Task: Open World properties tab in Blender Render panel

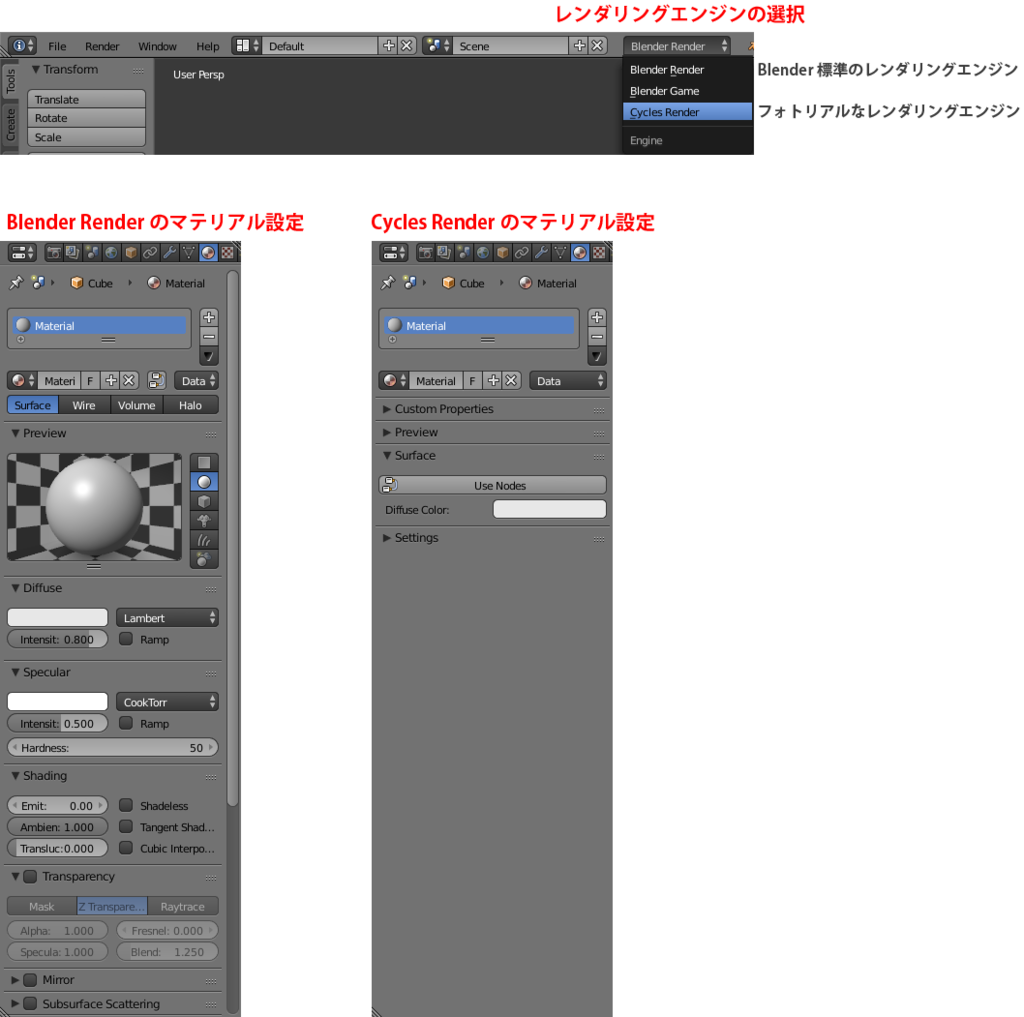Action: 112,253
